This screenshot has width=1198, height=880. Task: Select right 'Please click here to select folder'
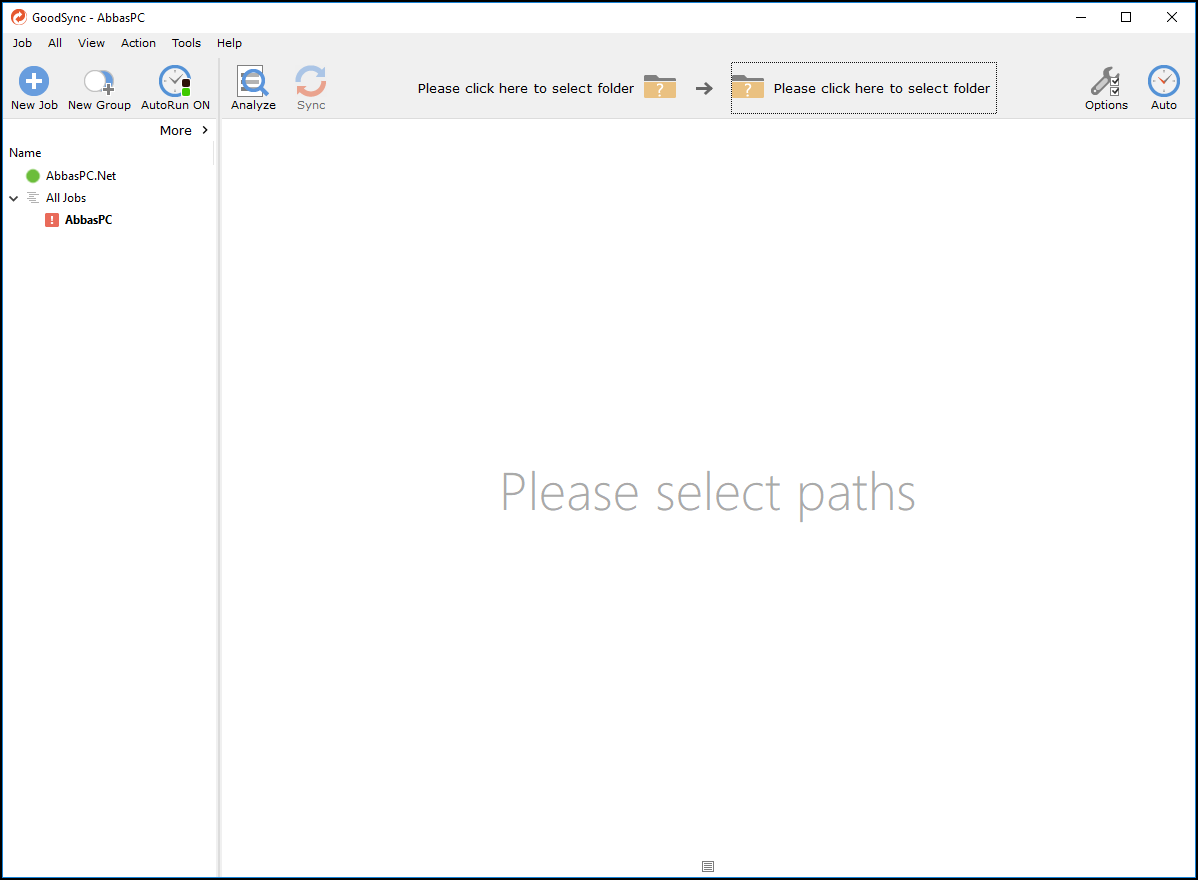pos(881,89)
